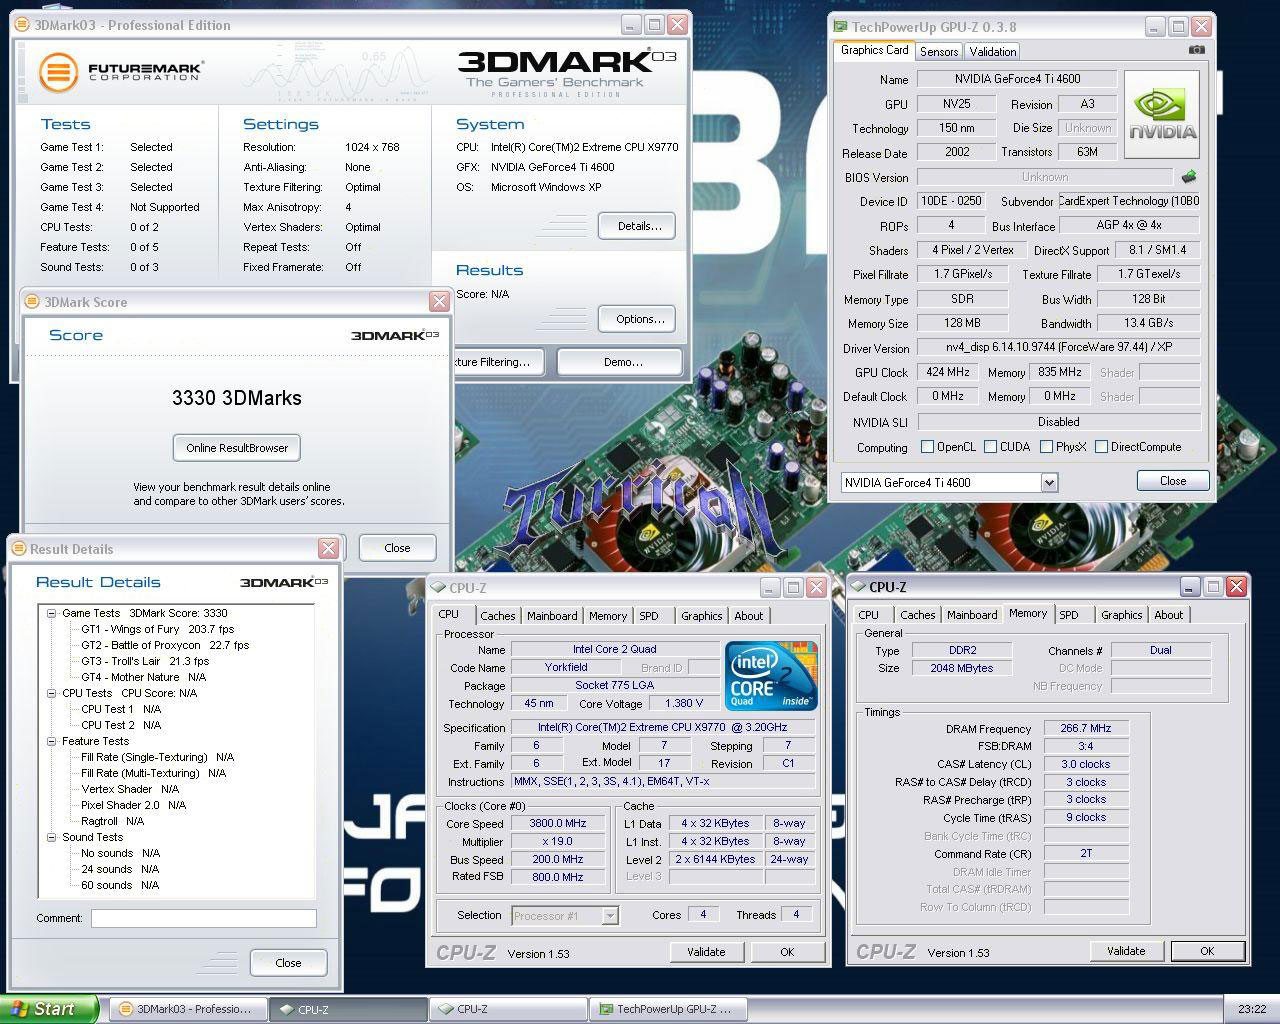Click the GPU Clock 424 MHz field

coord(948,372)
